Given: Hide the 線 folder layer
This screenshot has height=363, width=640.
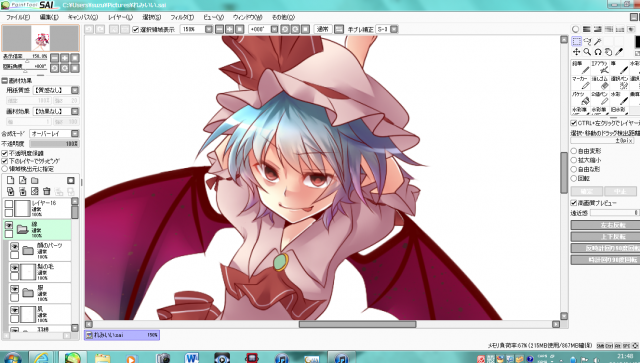Looking at the screenshot, I should pyautogui.click(x=9, y=225).
